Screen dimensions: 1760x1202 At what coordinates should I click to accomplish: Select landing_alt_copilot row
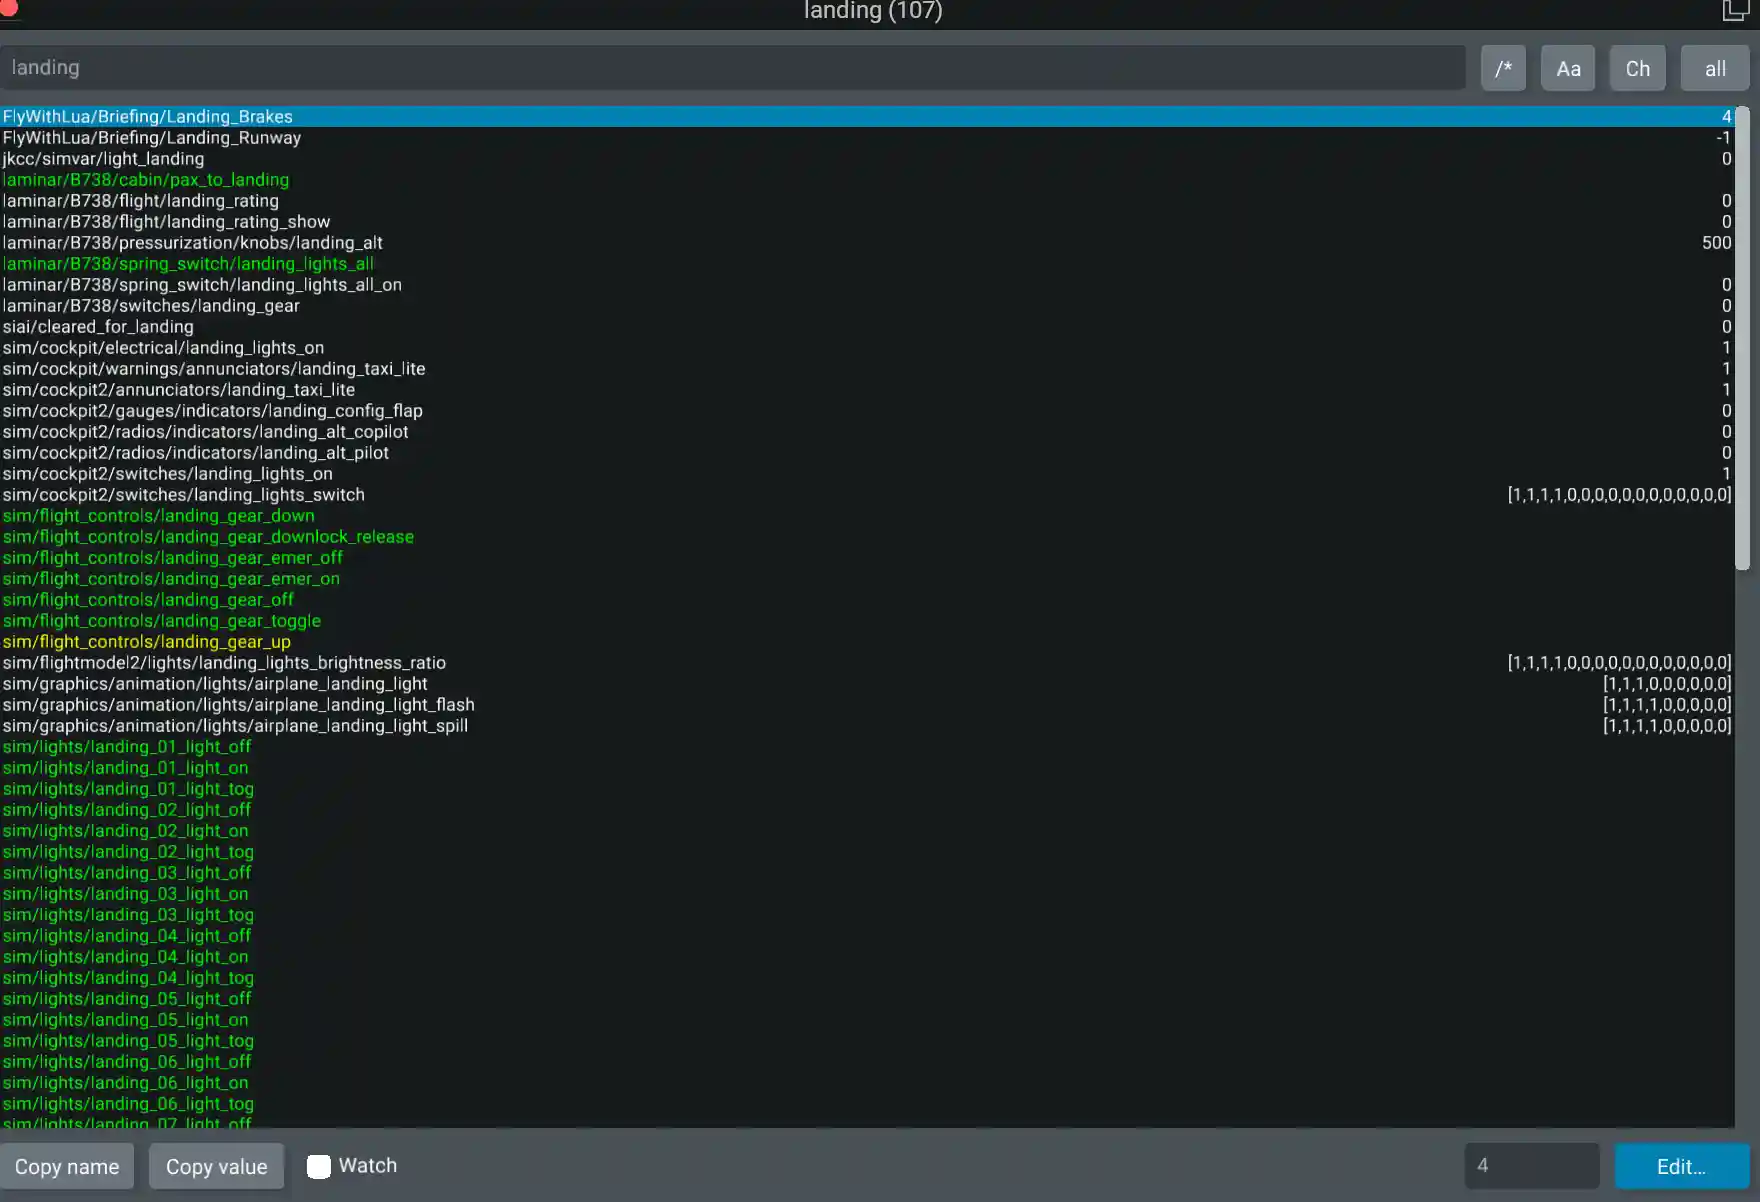click(867, 431)
